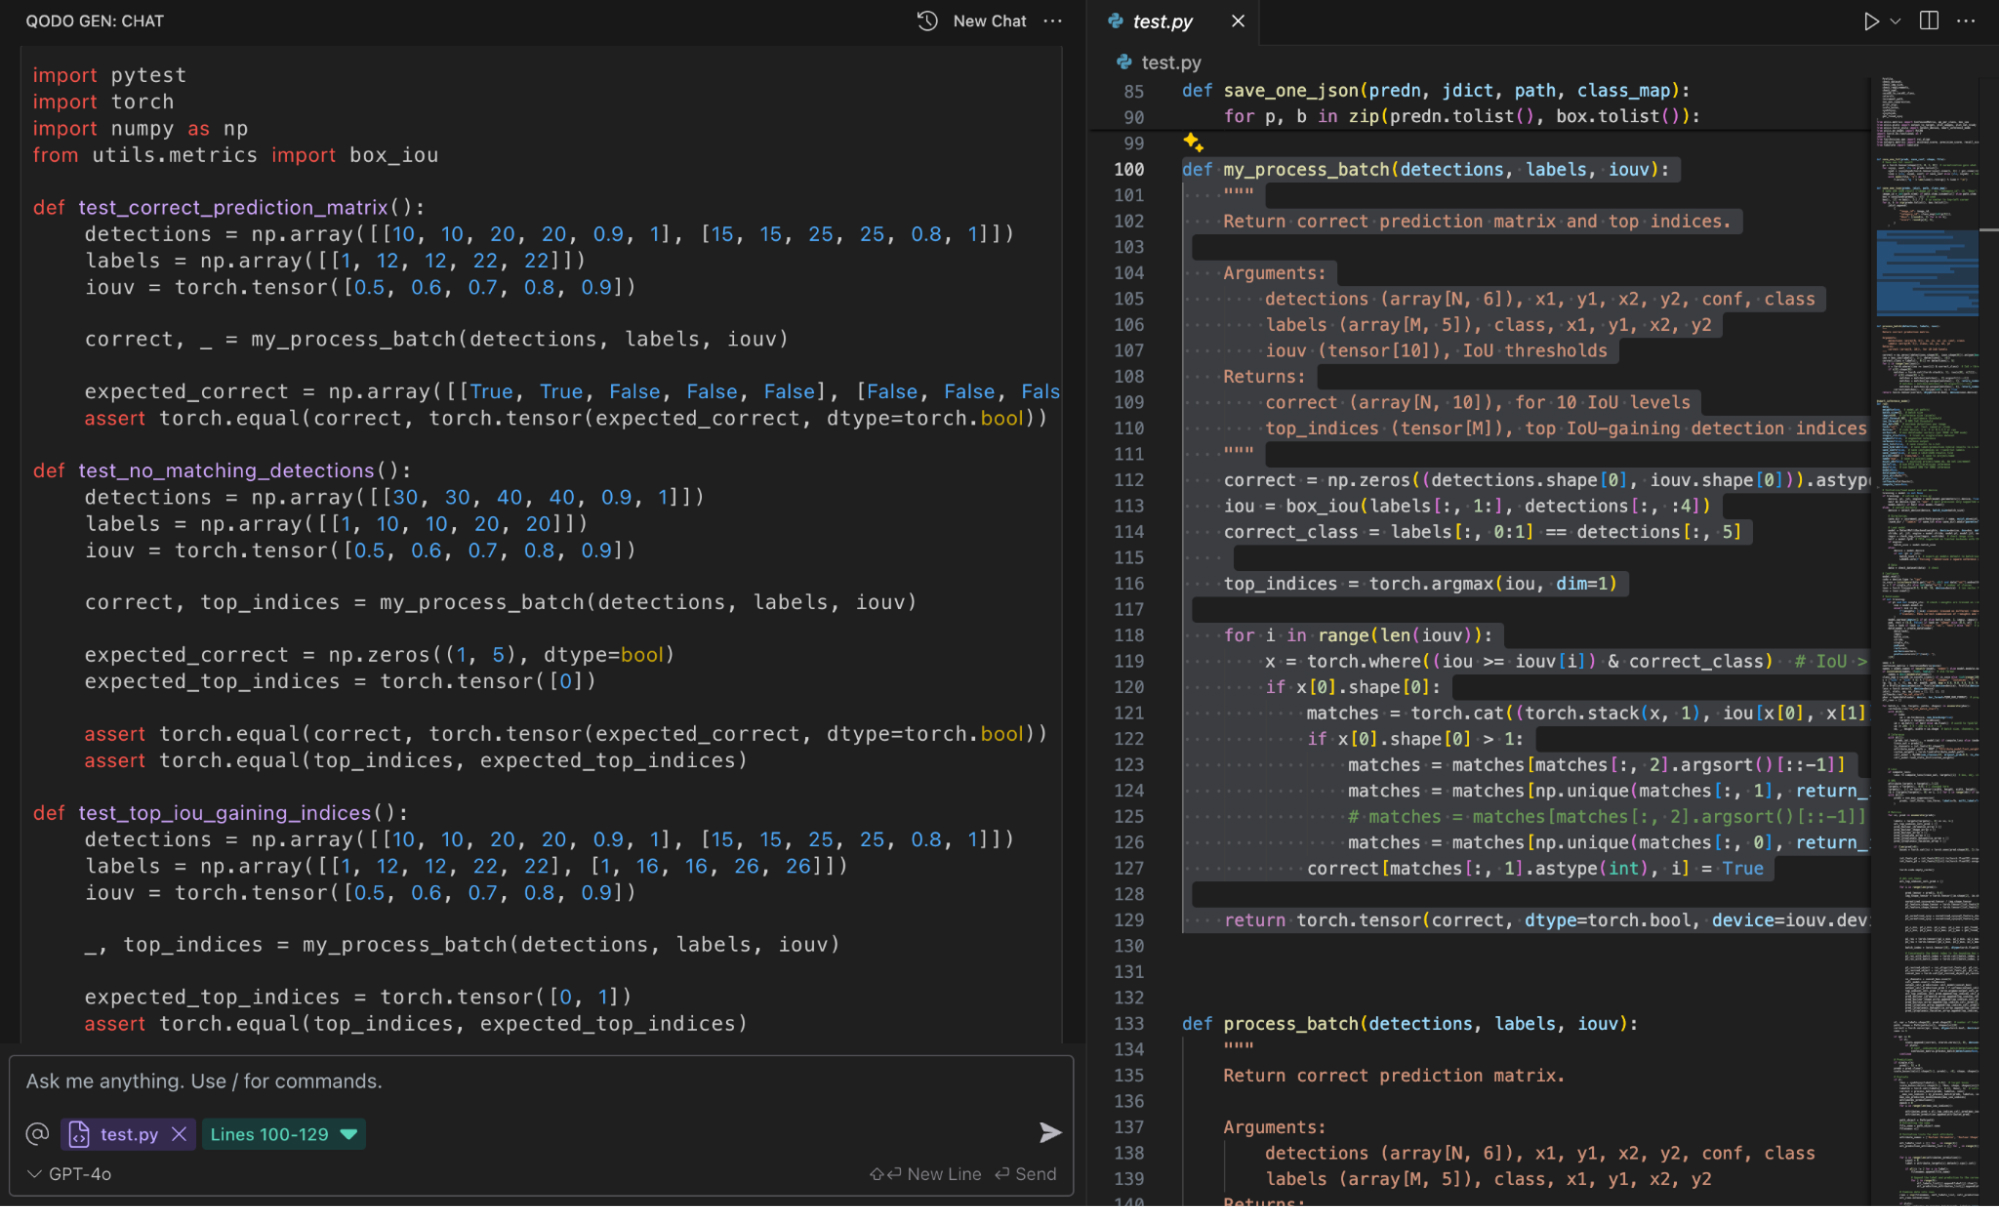Select the test.py editor tab

click(1165, 20)
